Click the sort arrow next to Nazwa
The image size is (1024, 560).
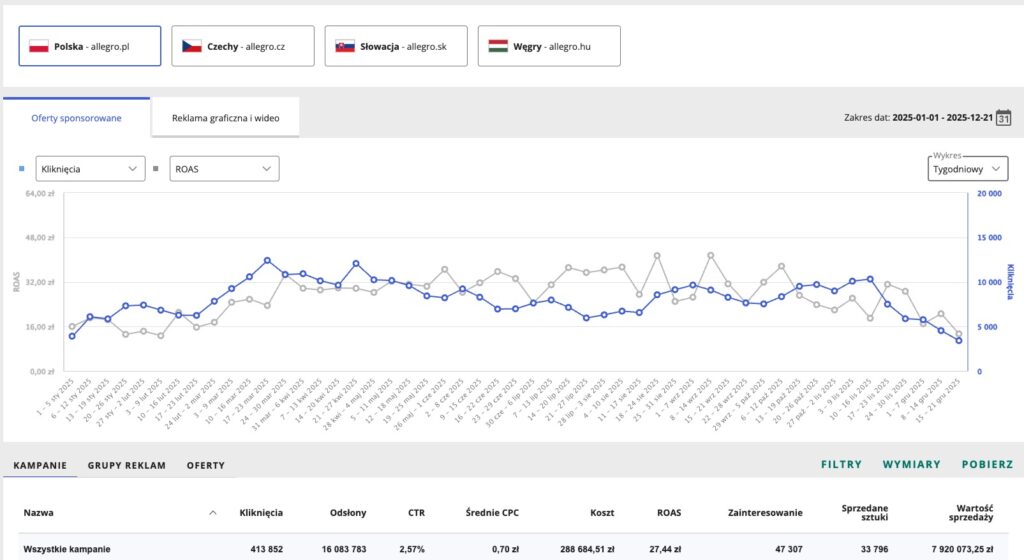[x=212, y=513]
